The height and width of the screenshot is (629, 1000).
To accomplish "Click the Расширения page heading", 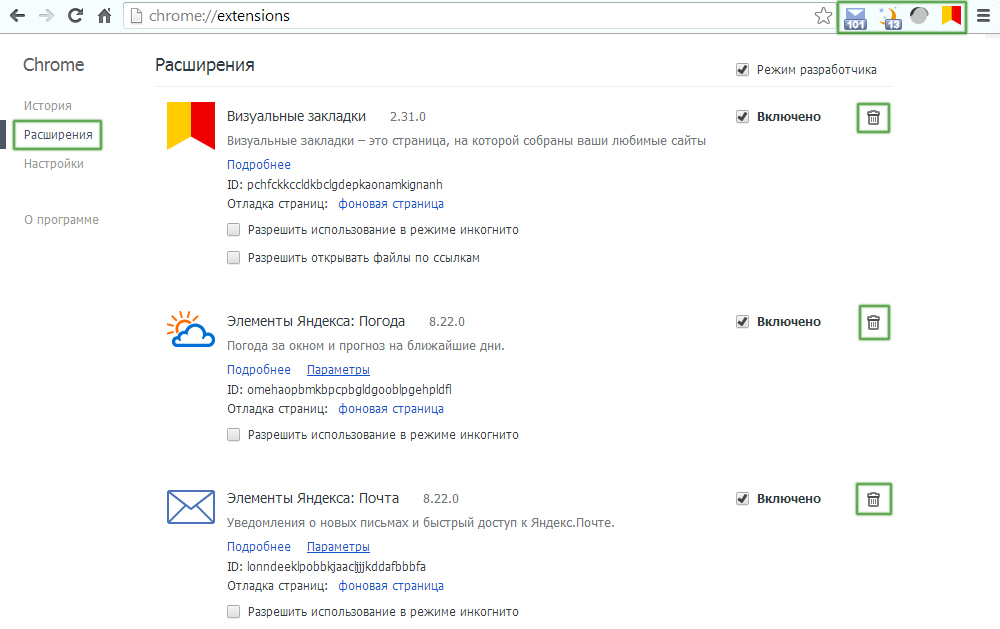I will coord(205,65).
